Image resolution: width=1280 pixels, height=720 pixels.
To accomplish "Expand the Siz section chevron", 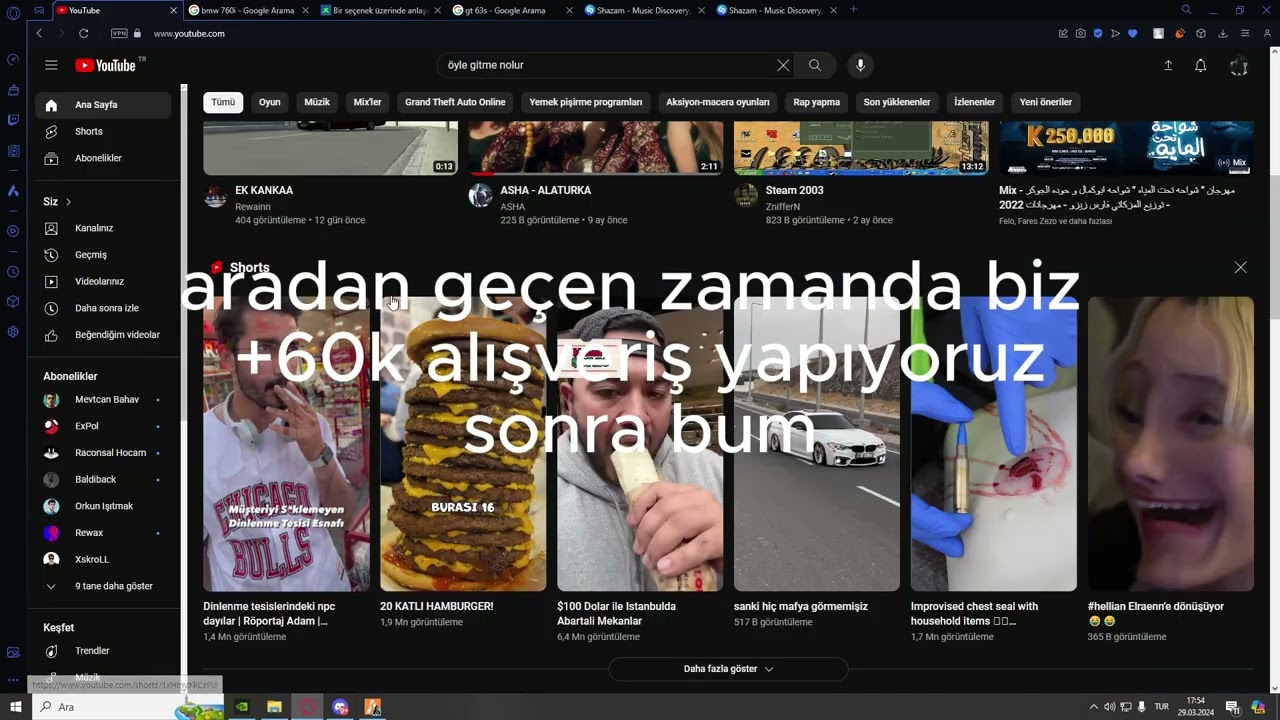I will (x=68, y=202).
